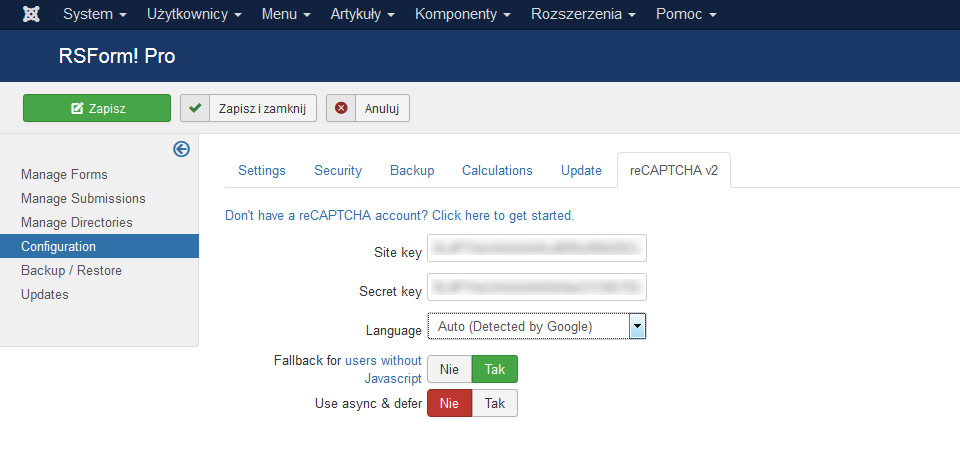The height and width of the screenshot is (450, 960).
Task: Open the Pomoc menu
Action: click(x=686, y=14)
